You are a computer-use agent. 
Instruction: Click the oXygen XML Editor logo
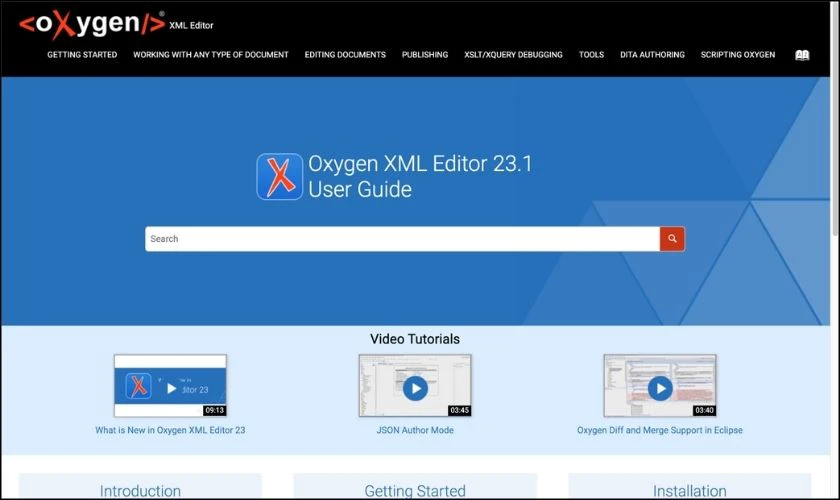116,24
